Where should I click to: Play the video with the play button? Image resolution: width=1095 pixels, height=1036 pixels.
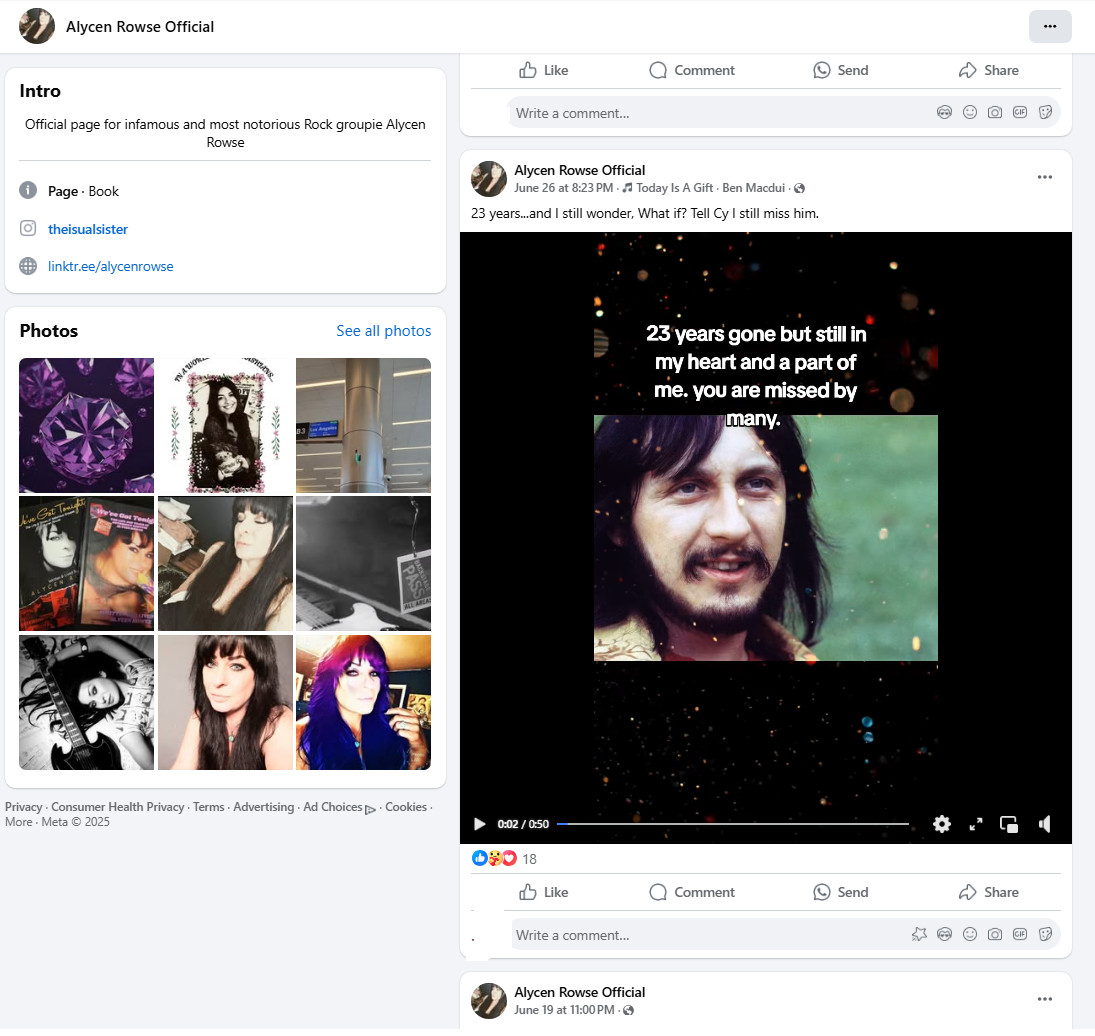(479, 824)
